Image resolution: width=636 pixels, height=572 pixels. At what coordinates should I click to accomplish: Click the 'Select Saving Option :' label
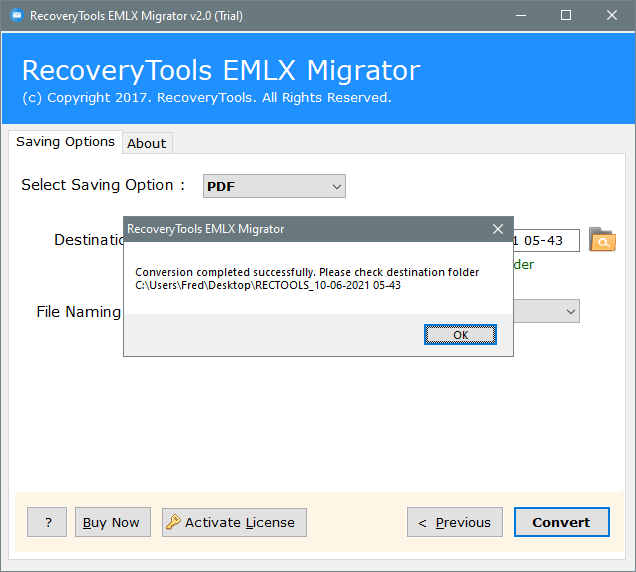click(103, 185)
